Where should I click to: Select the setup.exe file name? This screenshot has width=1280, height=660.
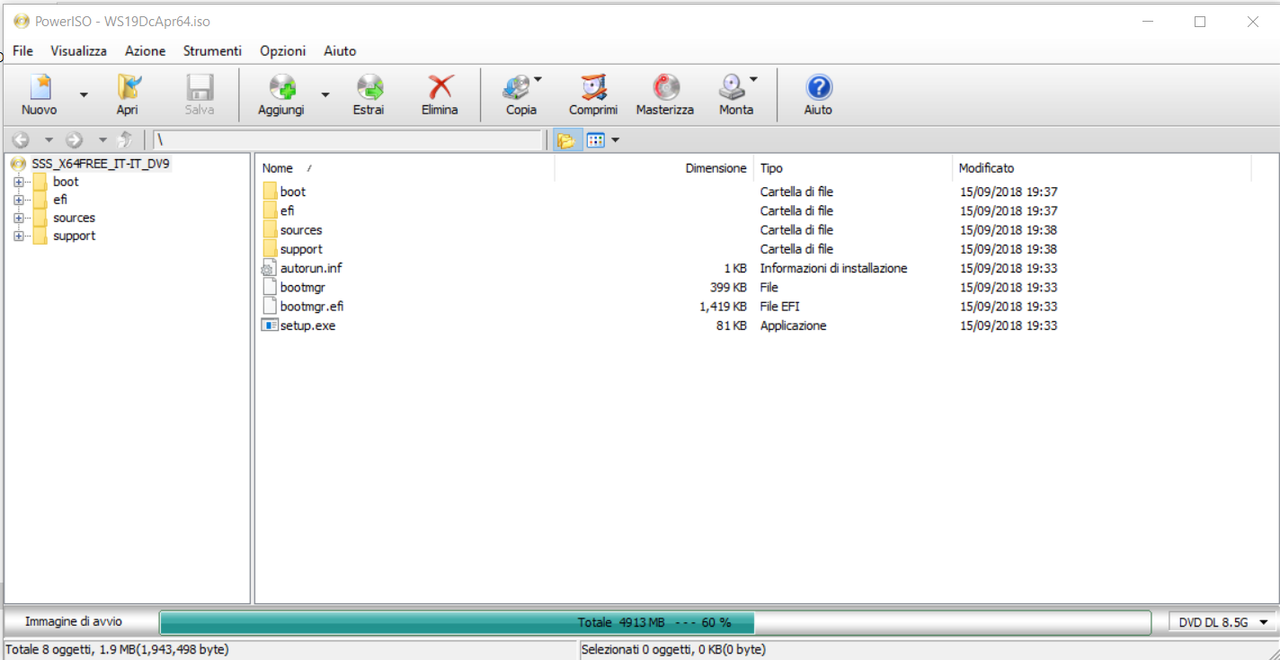(x=308, y=325)
